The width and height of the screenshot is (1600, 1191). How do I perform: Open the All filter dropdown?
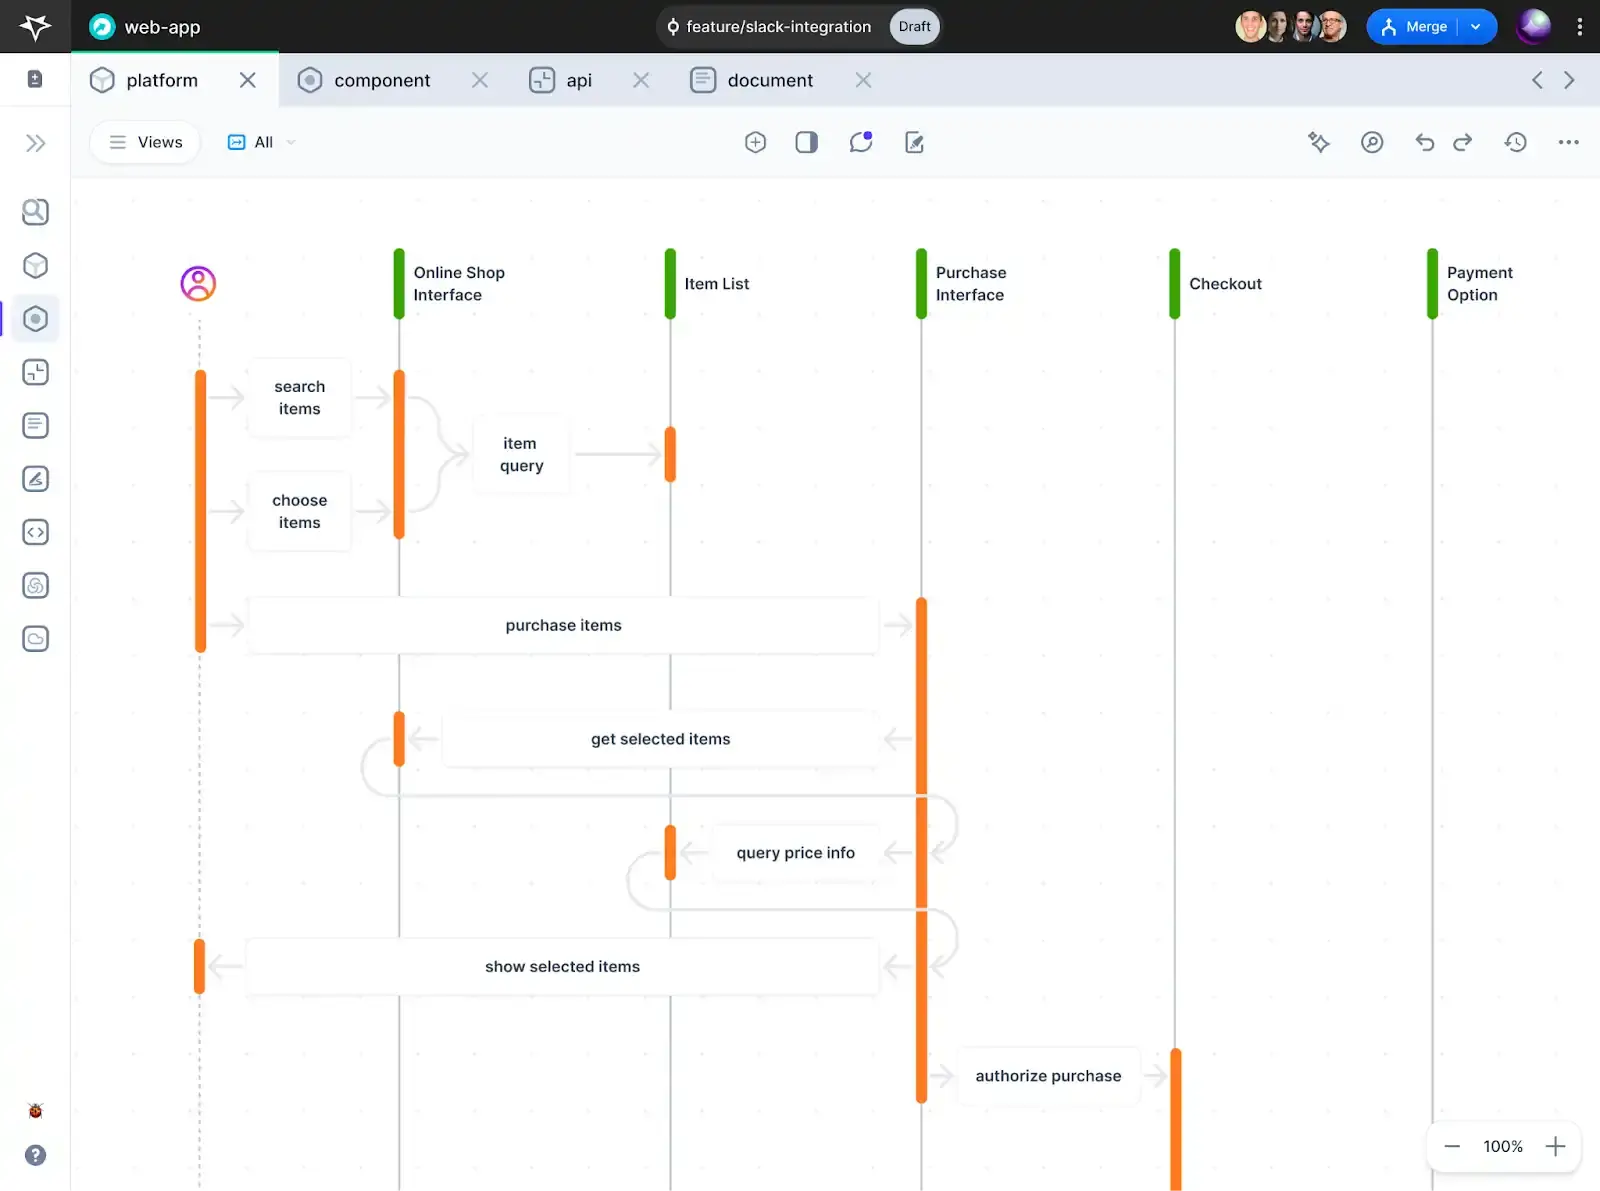click(262, 142)
